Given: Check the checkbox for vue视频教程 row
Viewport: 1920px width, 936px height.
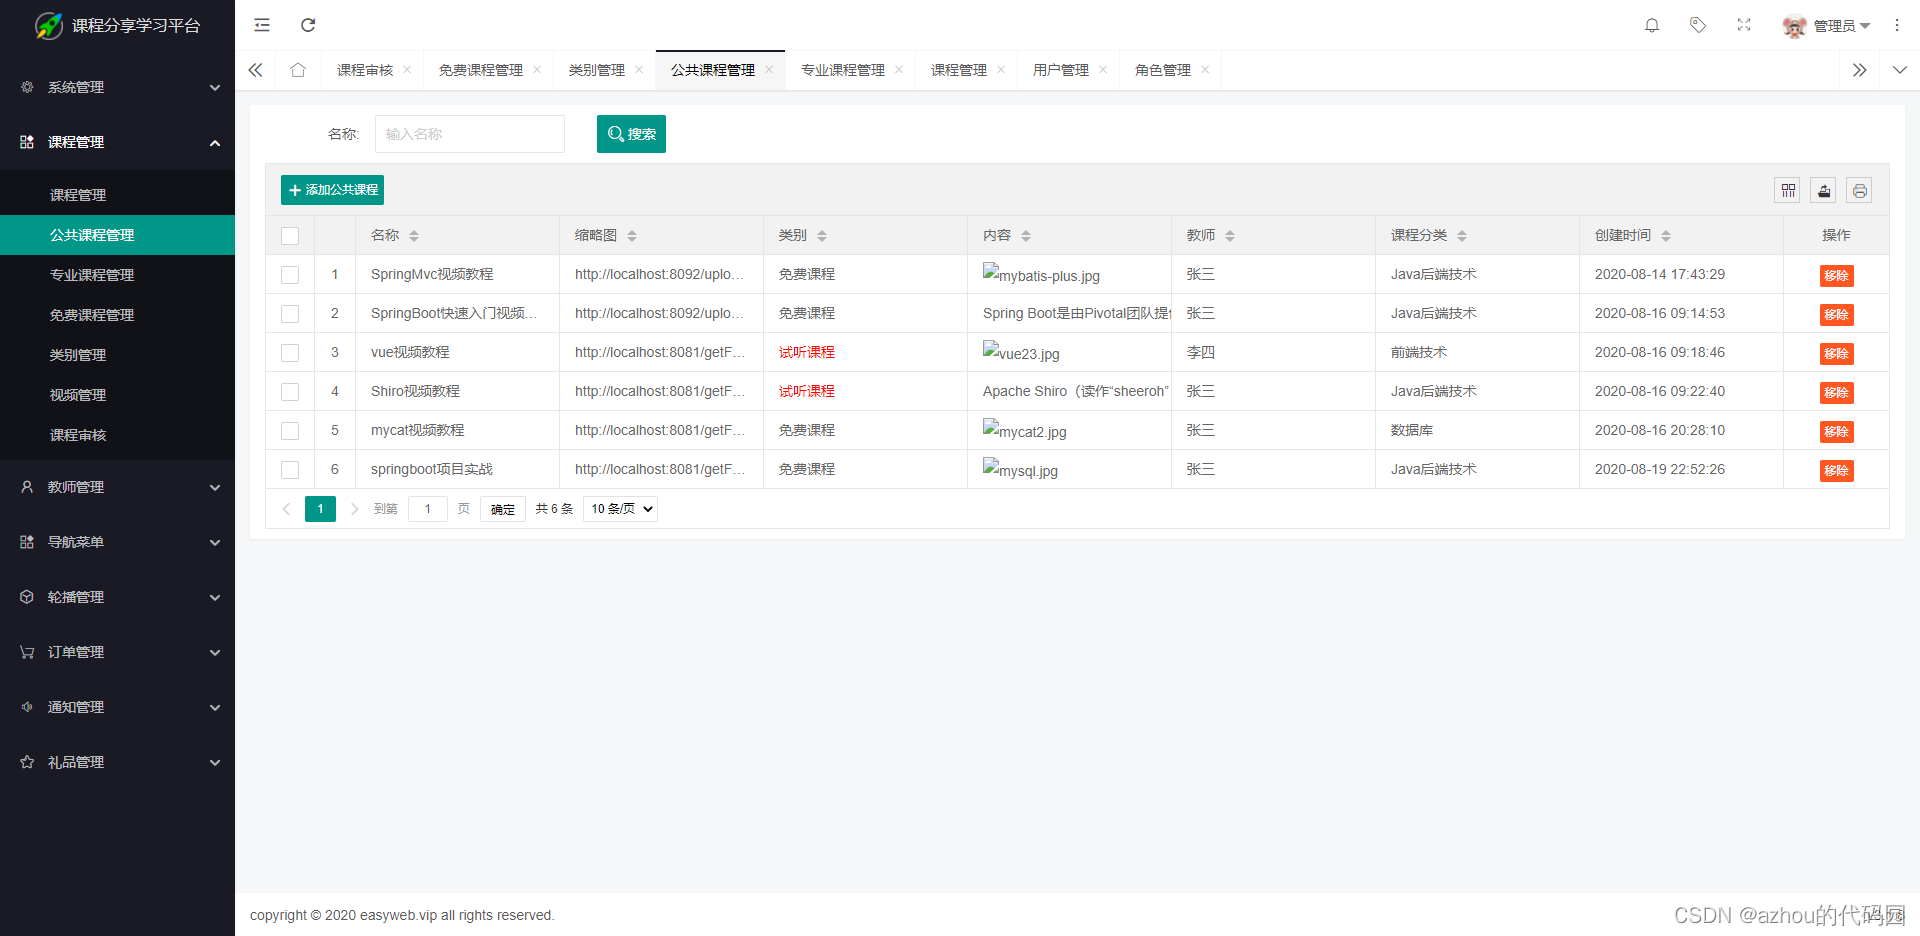Looking at the screenshot, I should point(290,352).
